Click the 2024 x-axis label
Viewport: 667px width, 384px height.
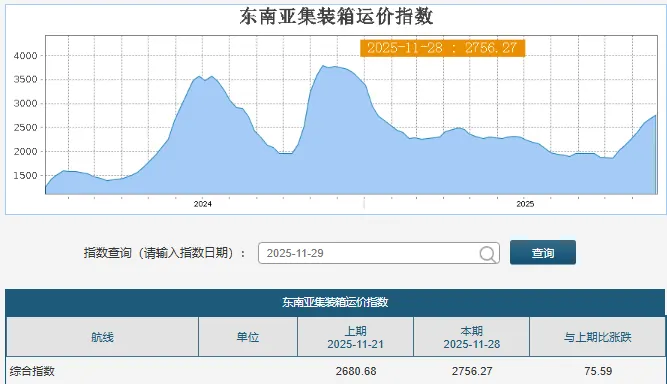[x=202, y=204]
